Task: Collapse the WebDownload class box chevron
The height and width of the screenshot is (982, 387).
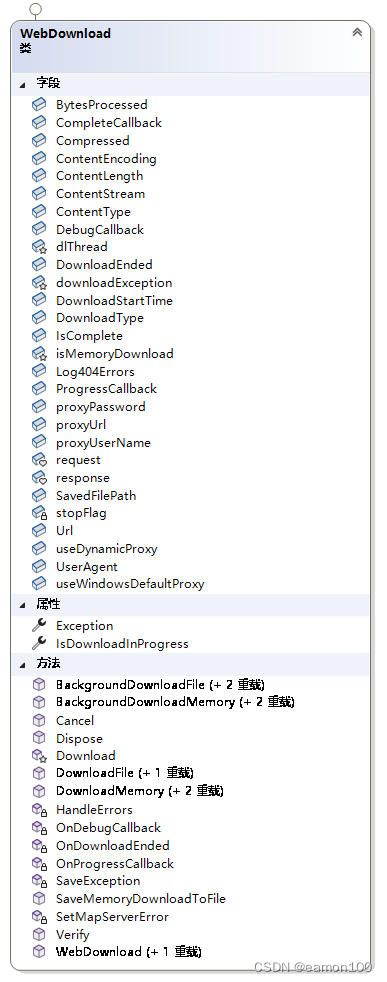Action: click(357, 32)
